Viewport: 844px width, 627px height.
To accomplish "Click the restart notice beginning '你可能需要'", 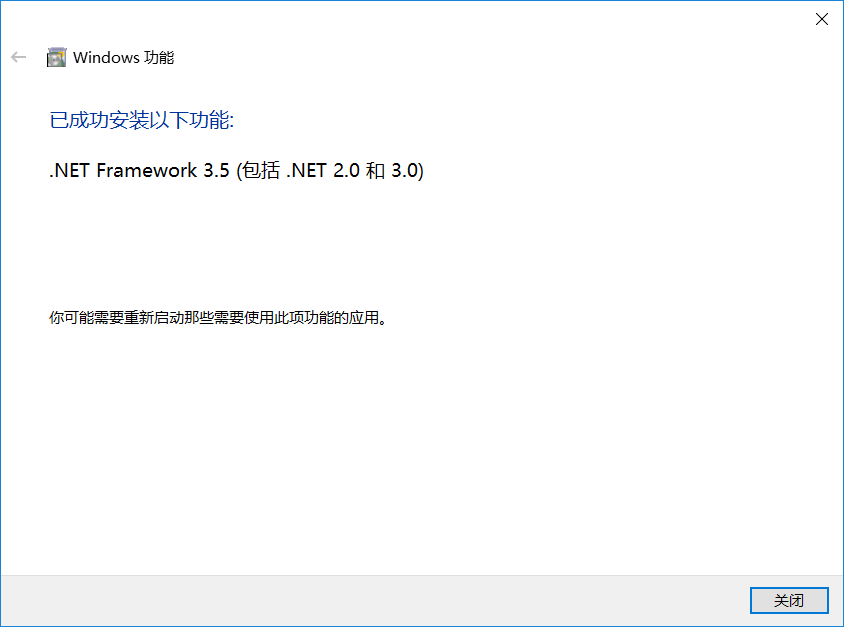I will click(x=218, y=318).
